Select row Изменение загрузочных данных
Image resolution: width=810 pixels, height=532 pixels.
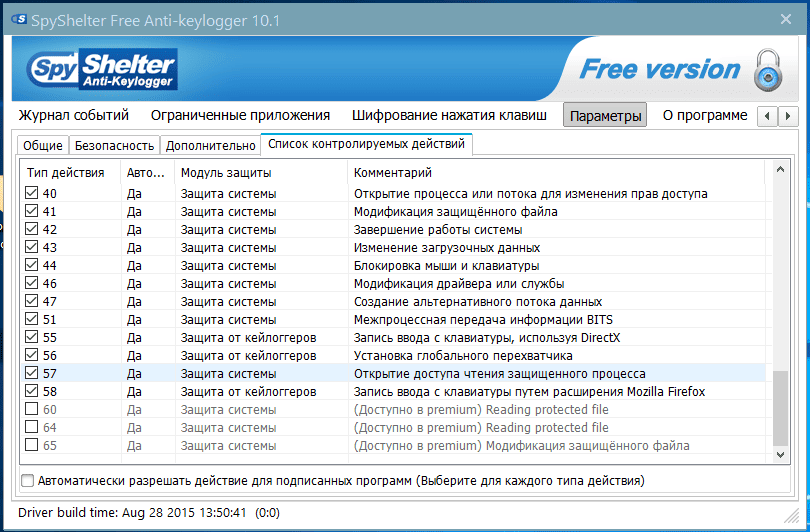(x=393, y=247)
